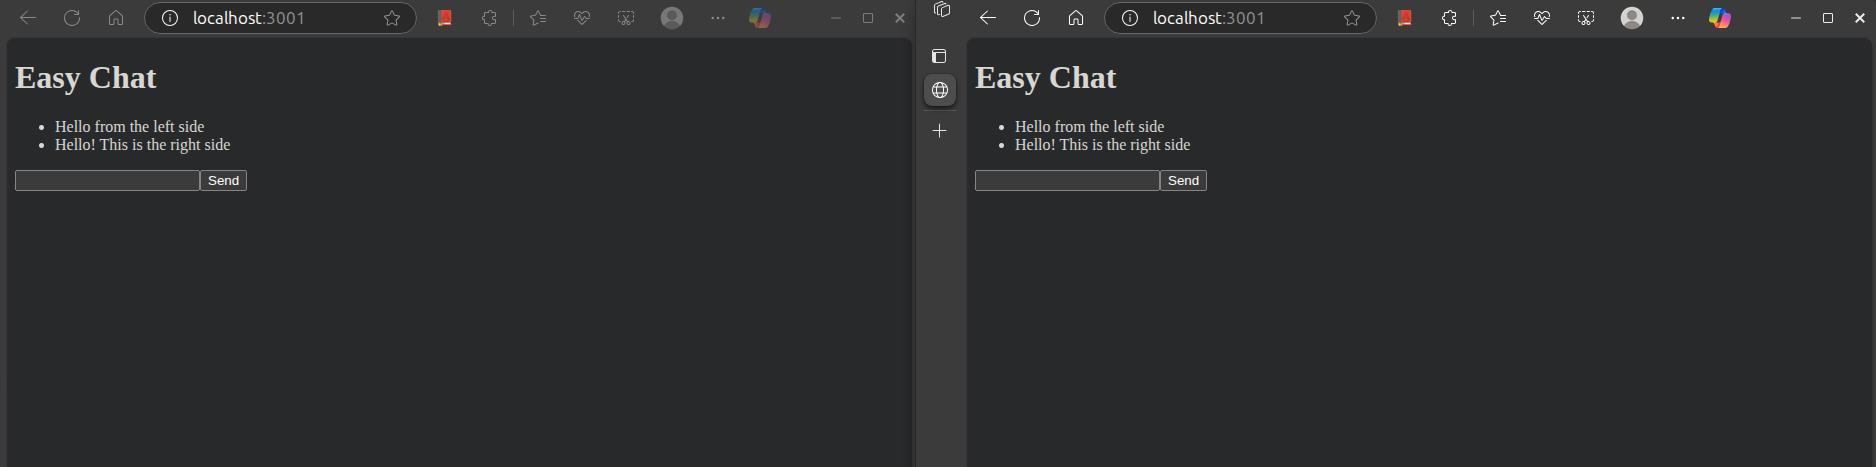Image resolution: width=1876 pixels, height=467 pixels.
Task: Focus the message input in right window
Action: coord(1067,181)
